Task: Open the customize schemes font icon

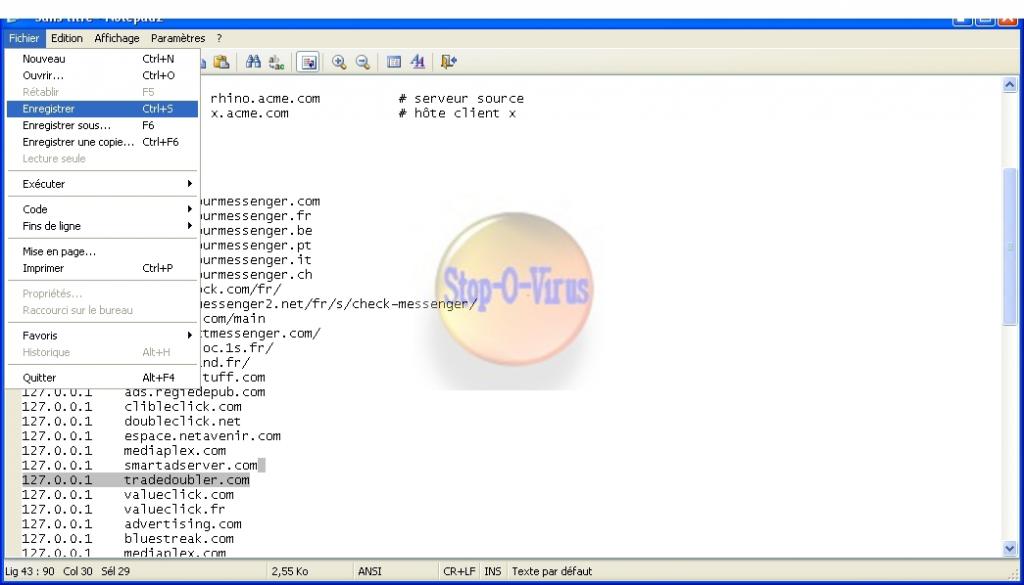Action: [x=418, y=62]
